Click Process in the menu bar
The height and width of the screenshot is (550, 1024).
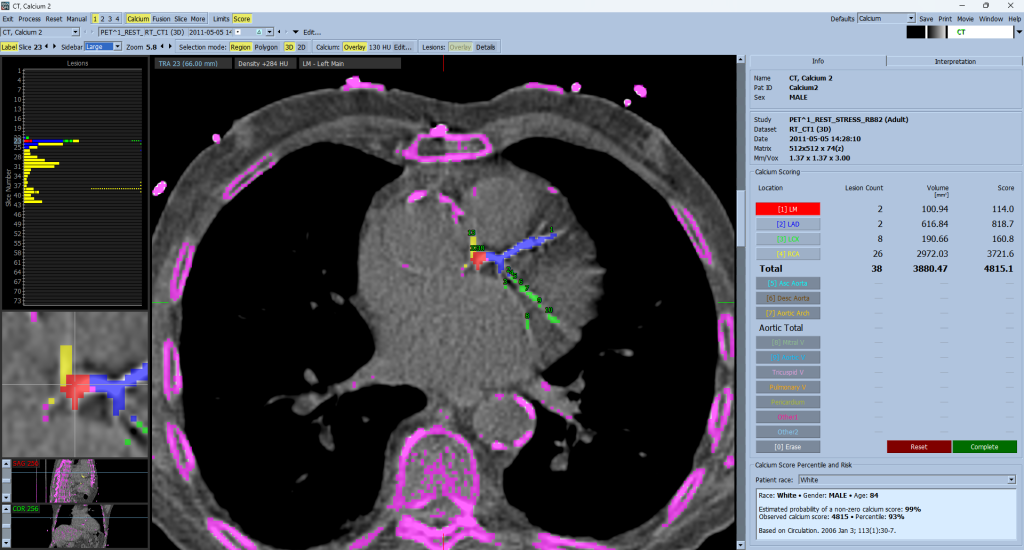tap(29, 19)
